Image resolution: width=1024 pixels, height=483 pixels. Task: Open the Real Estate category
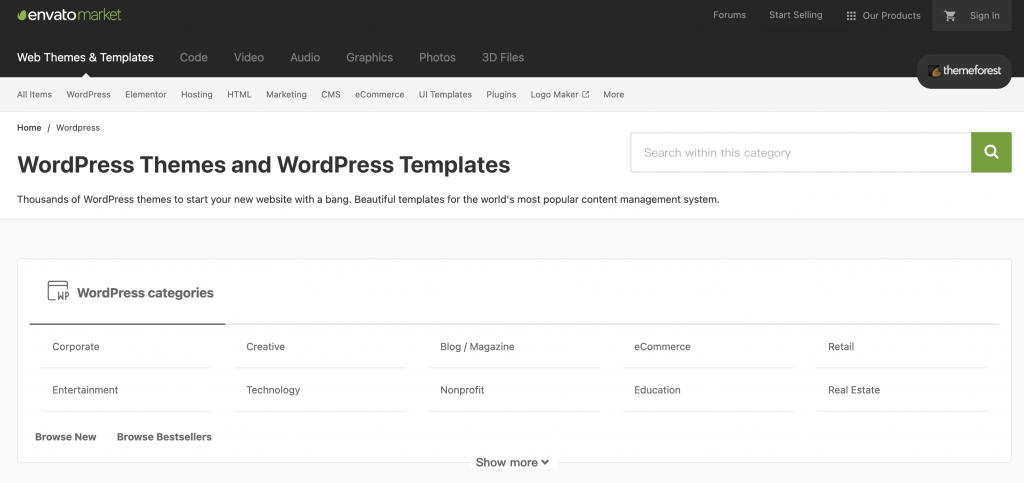[x=854, y=390]
